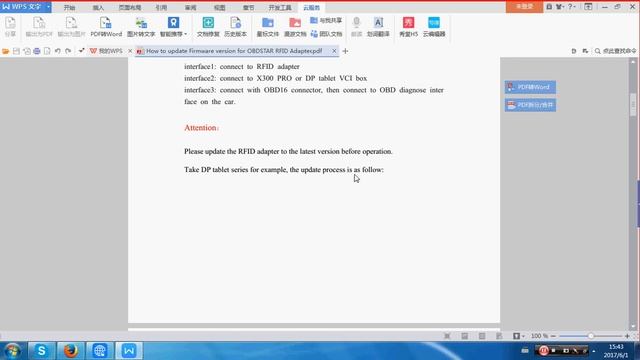Switch to the 审阅 ribbon tab
The height and width of the screenshot is (360, 640).
pyautogui.click(x=190, y=7)
